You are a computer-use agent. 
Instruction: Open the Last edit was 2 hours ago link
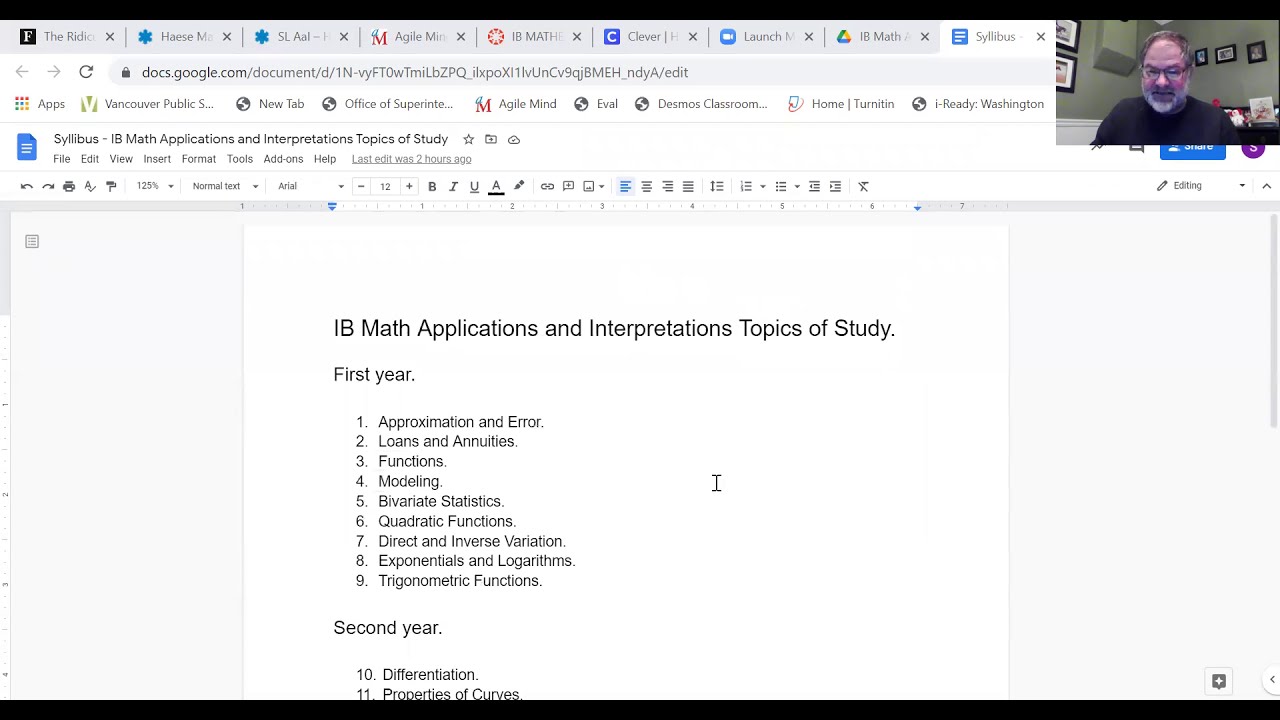tap(411, 159)
